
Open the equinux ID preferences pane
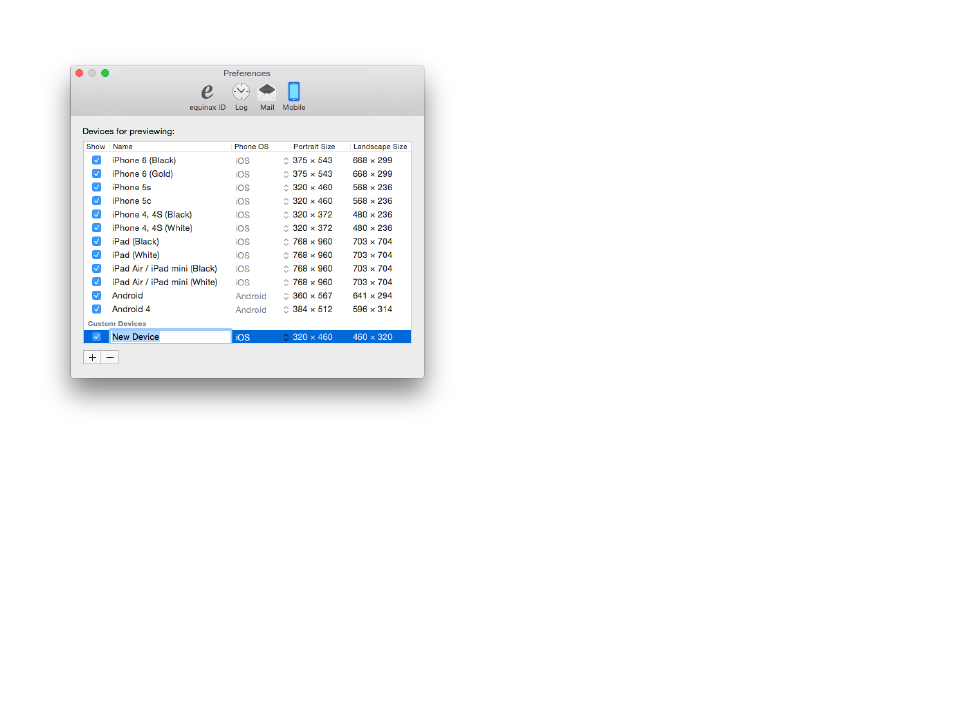pyautogui.click(x=207, y=96)
